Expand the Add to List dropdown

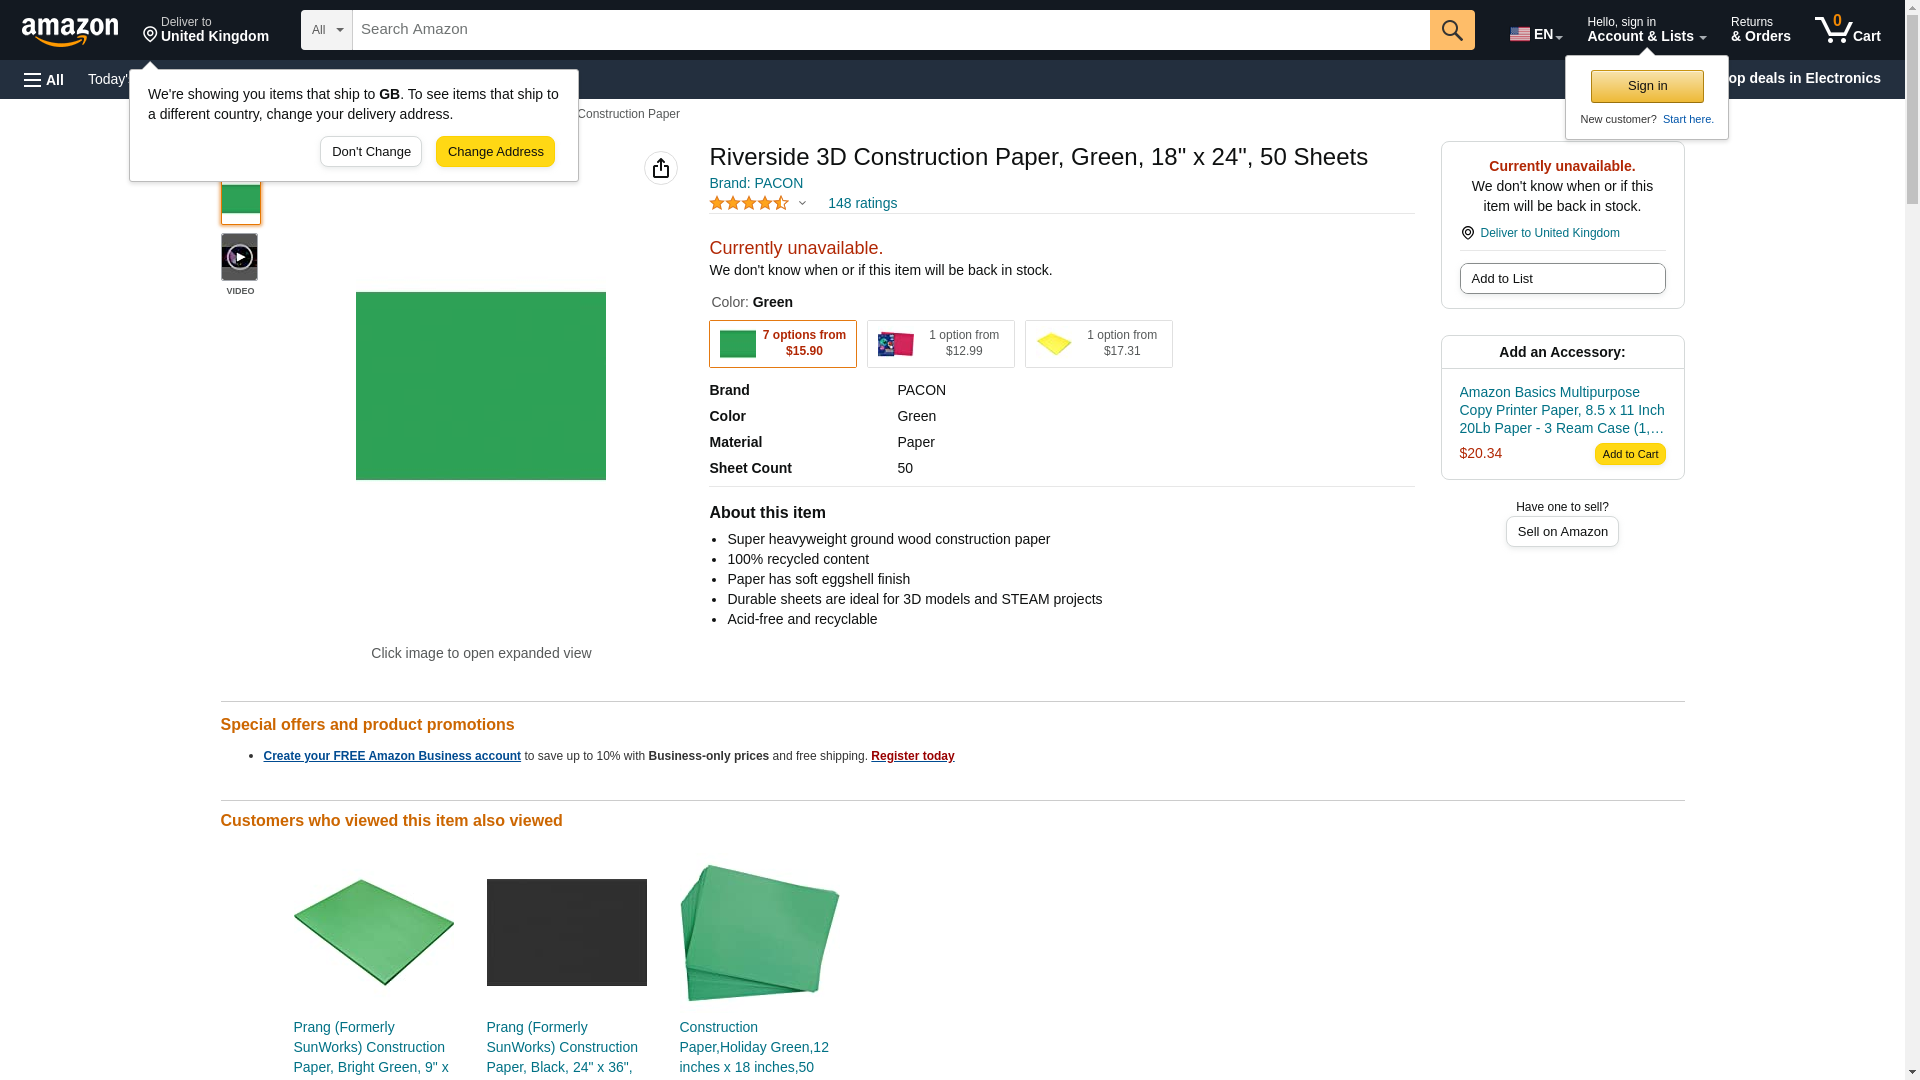[1562, 279]
